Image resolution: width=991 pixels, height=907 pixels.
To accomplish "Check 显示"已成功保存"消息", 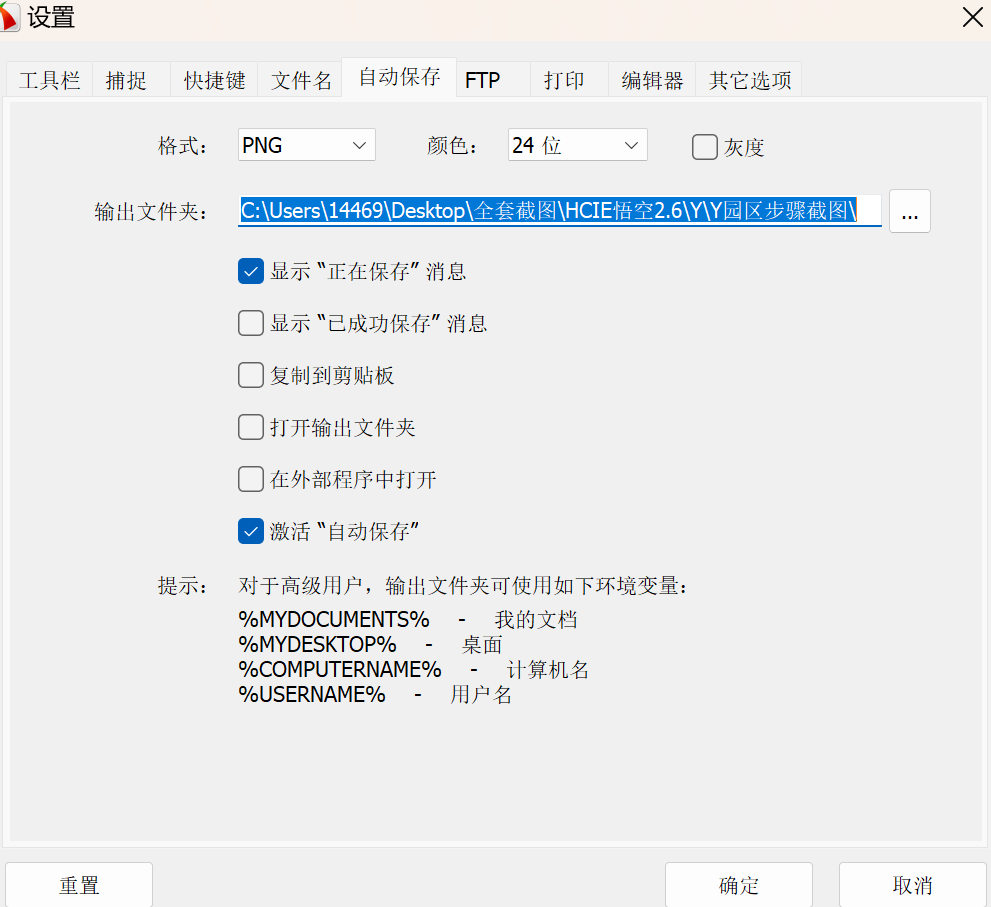I will (251, 323).
